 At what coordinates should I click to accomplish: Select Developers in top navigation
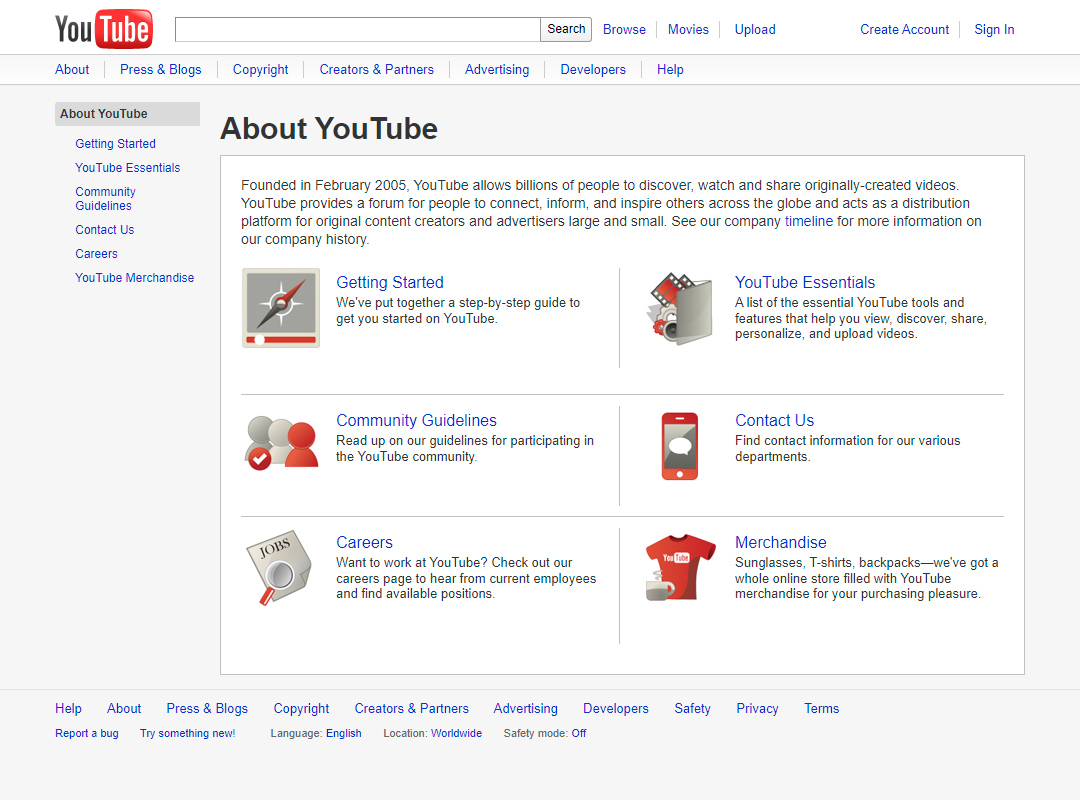click(x=593, y=70)
